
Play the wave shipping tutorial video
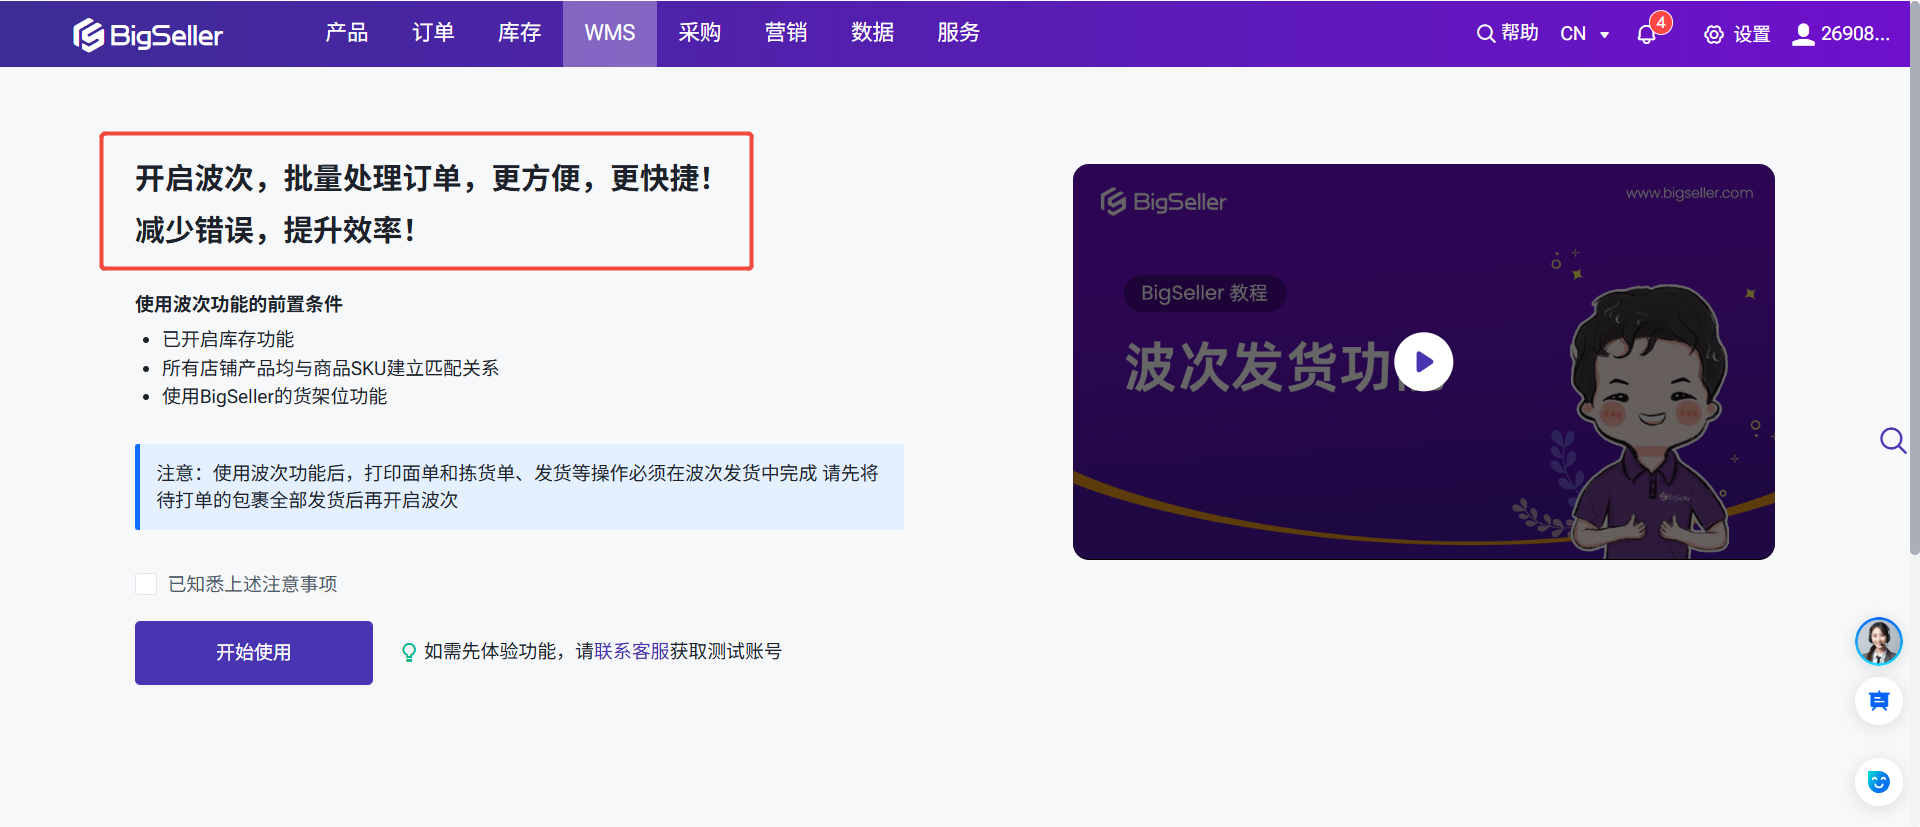tap(1423, 362)
